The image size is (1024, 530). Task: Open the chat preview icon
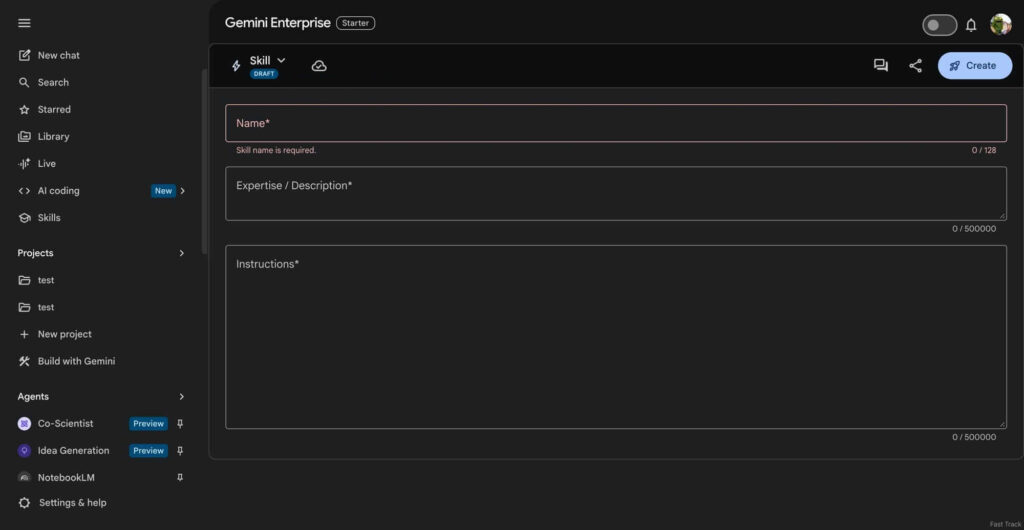pyautogui.click(x=880, y=66)
